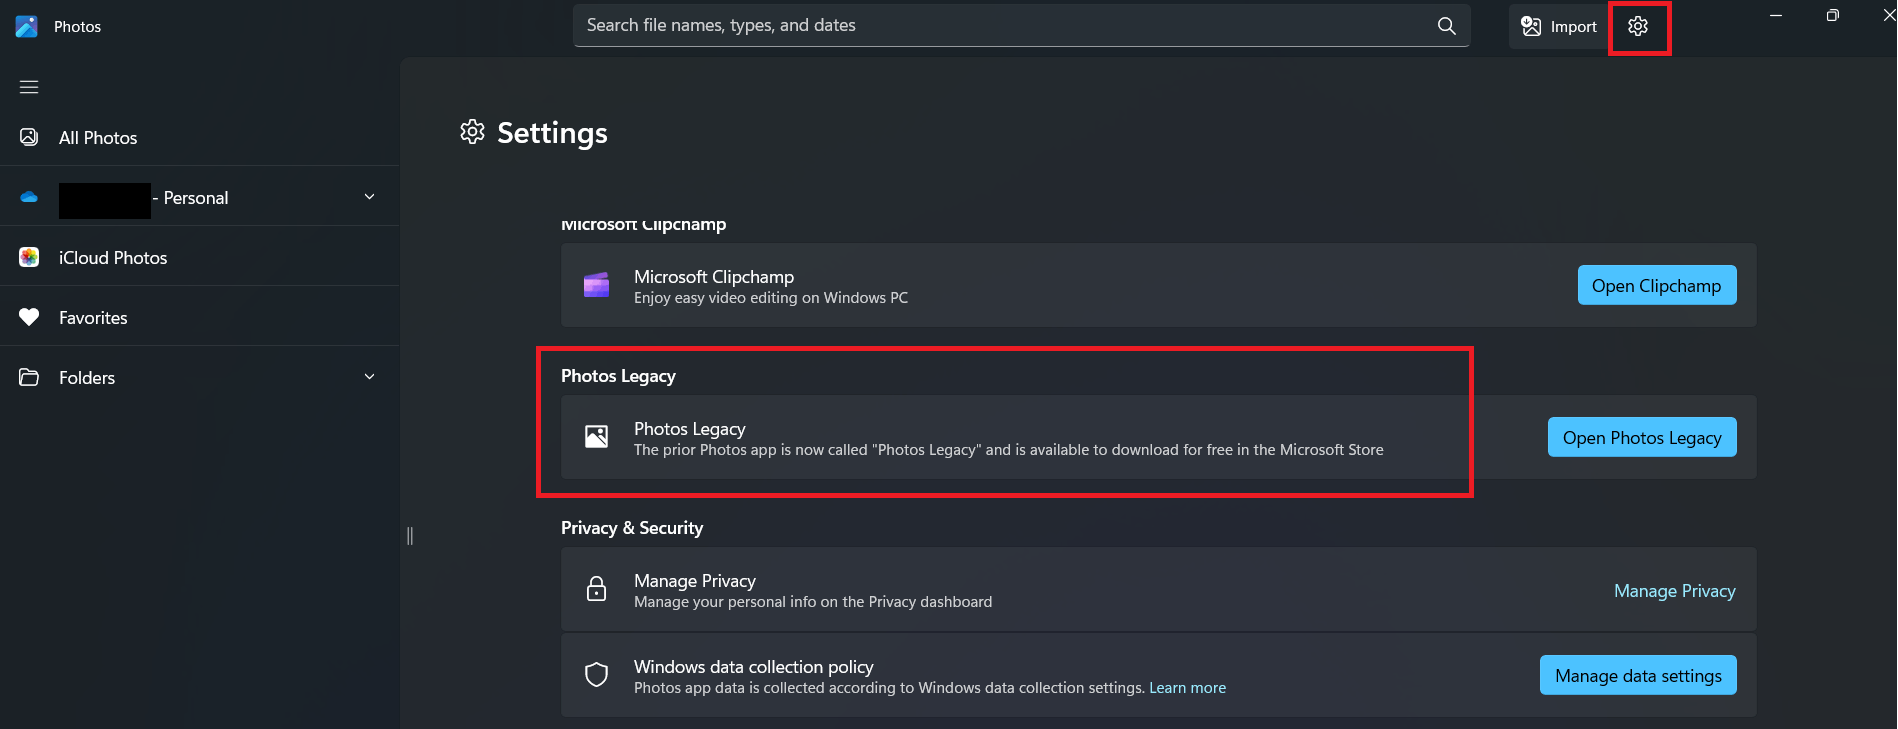
Task: Focus the search file names field
Action: tap(1021, 26)
